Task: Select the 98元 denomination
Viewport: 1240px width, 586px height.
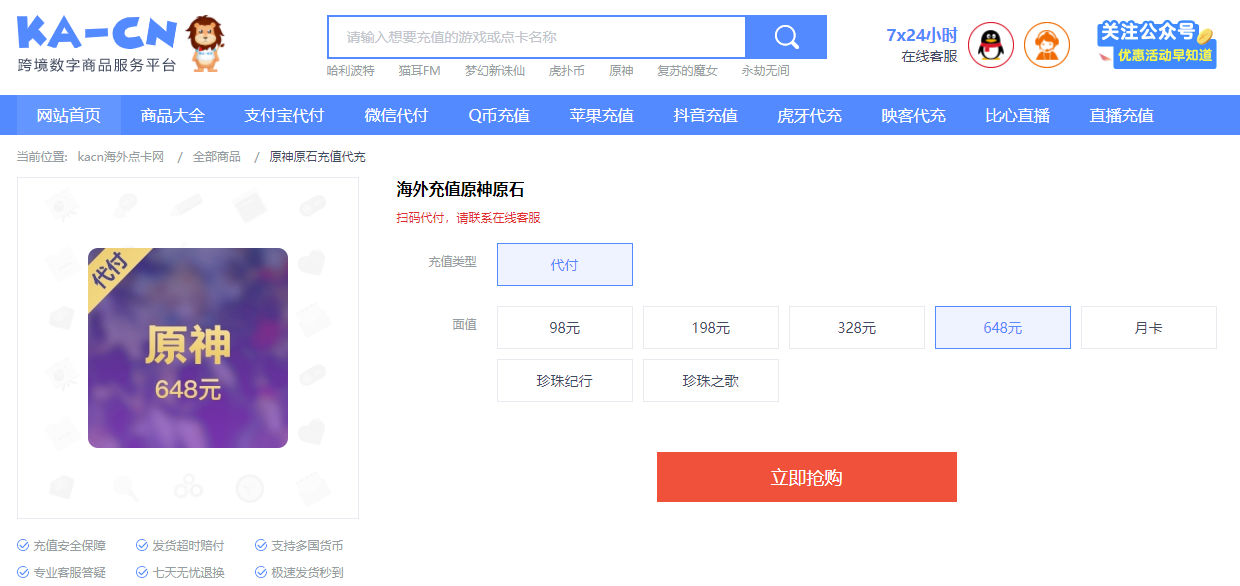Action: pos(565,328)
